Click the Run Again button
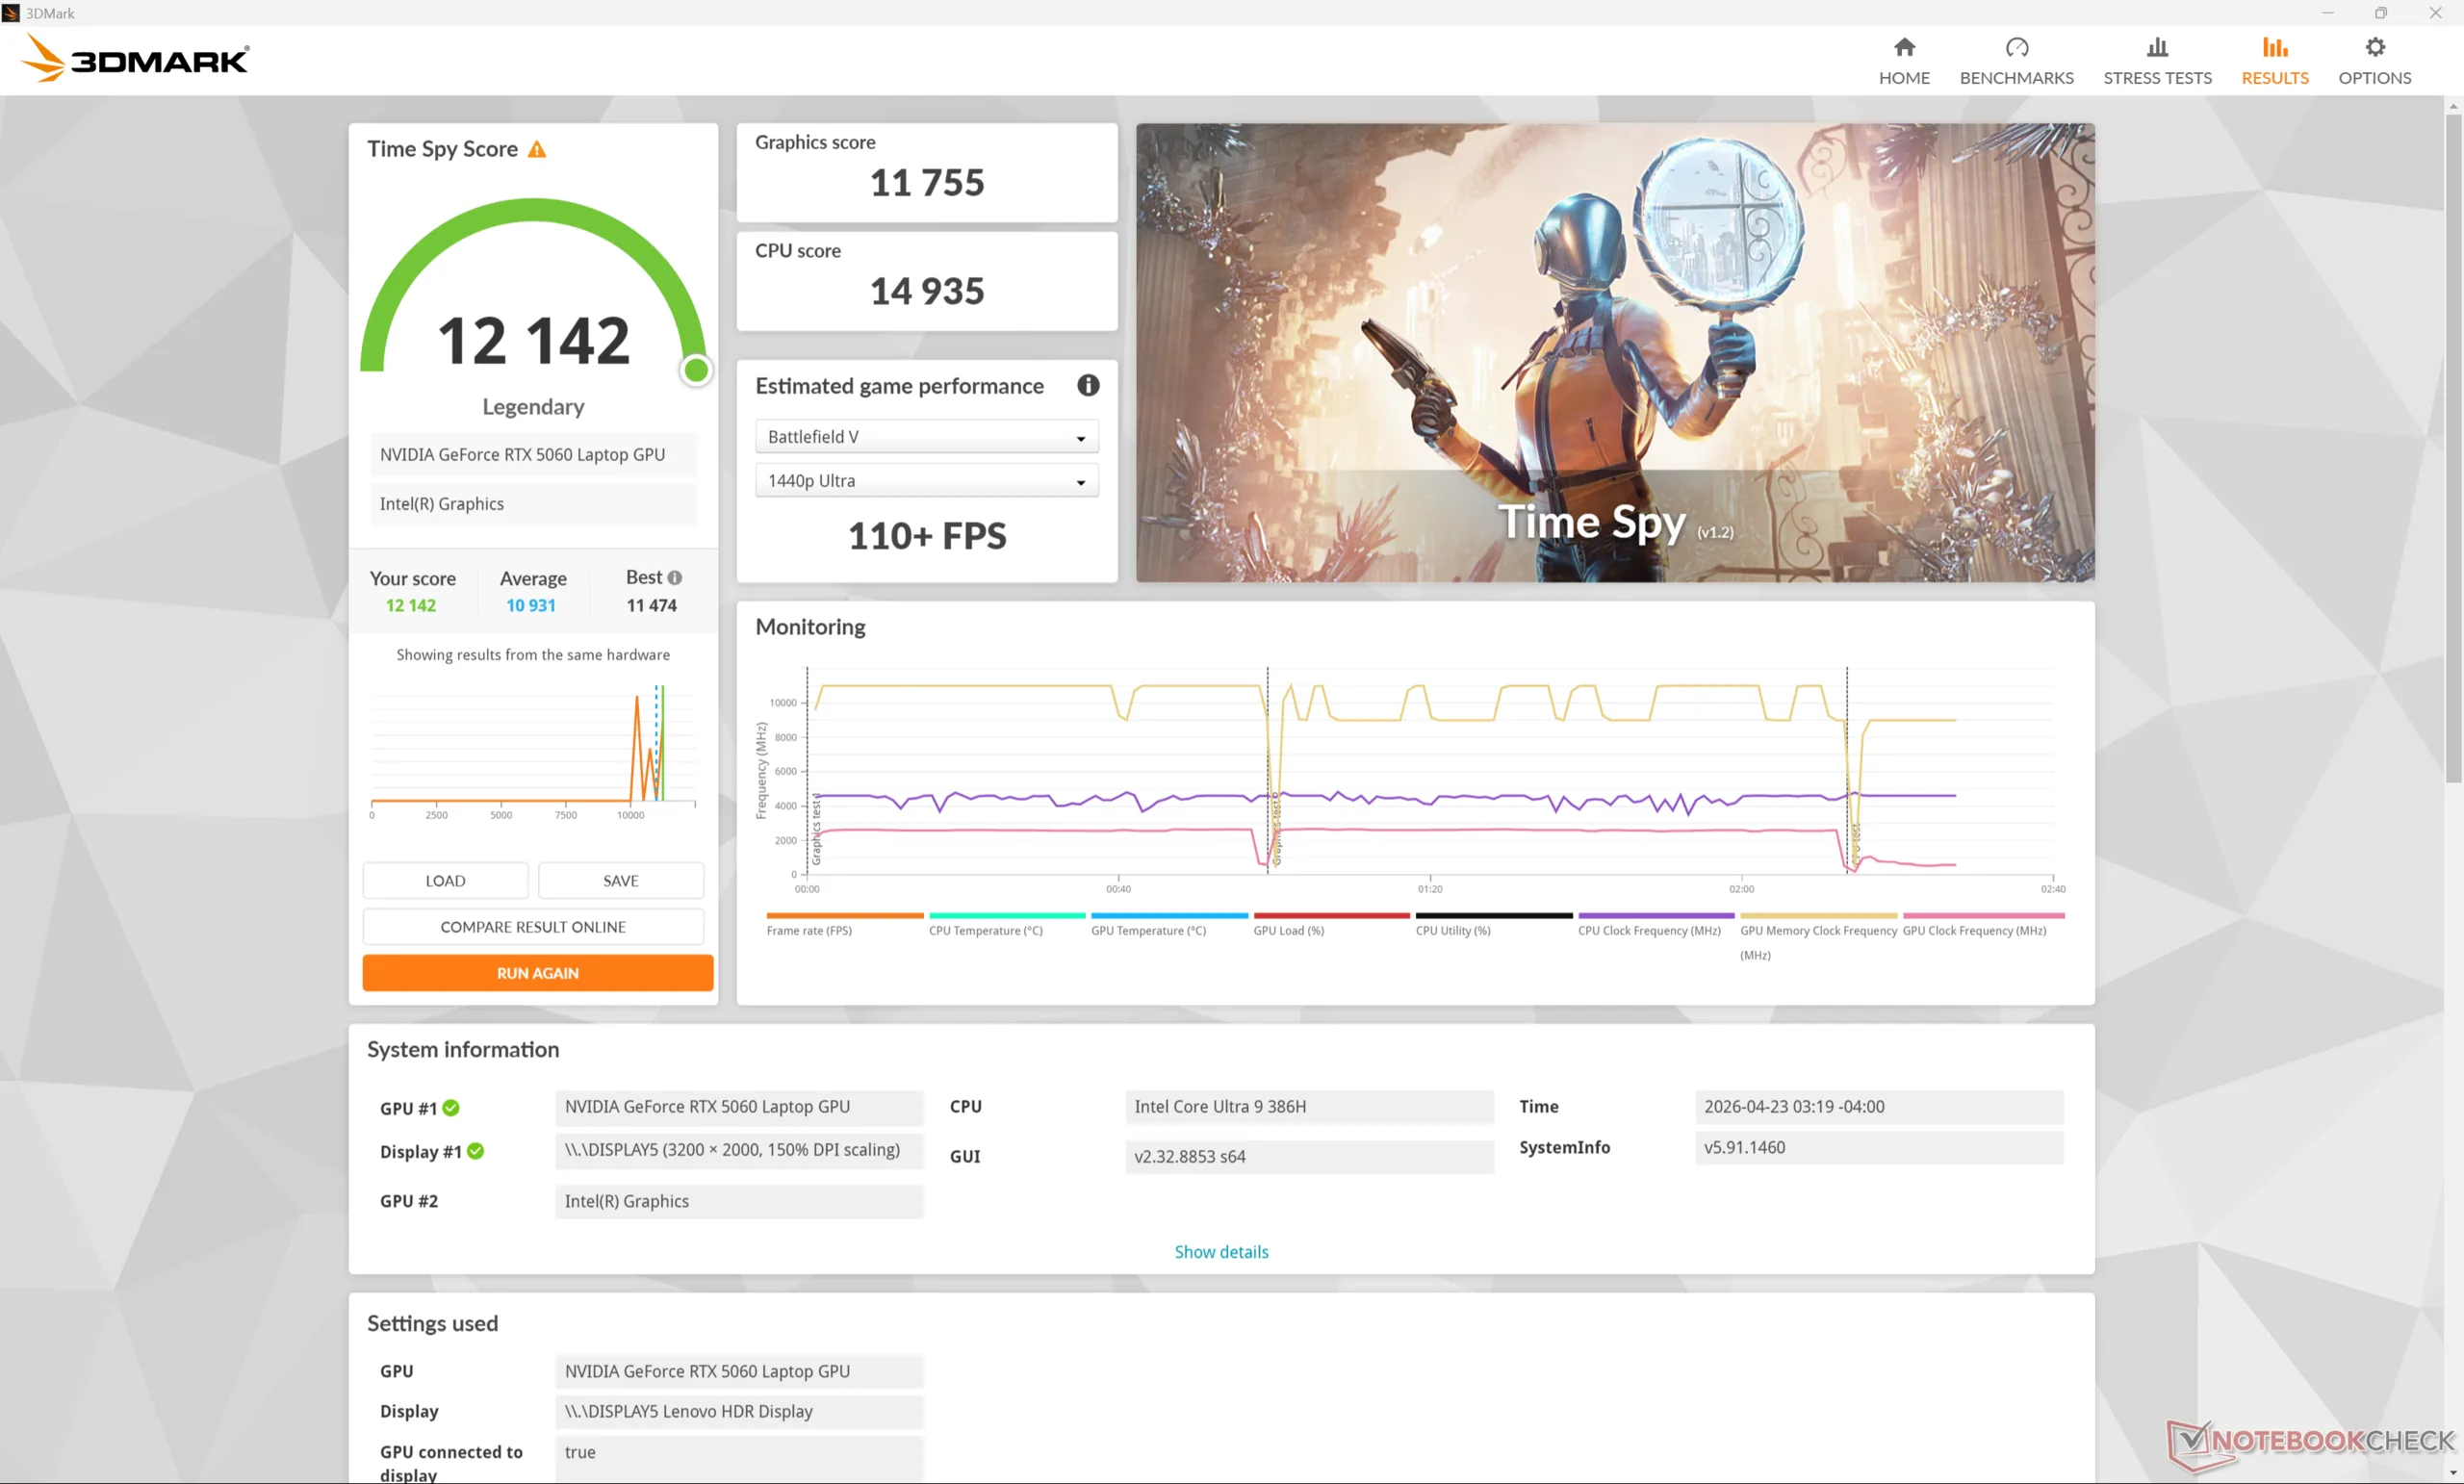2464x1484 pixels. (x=537, y=972)
